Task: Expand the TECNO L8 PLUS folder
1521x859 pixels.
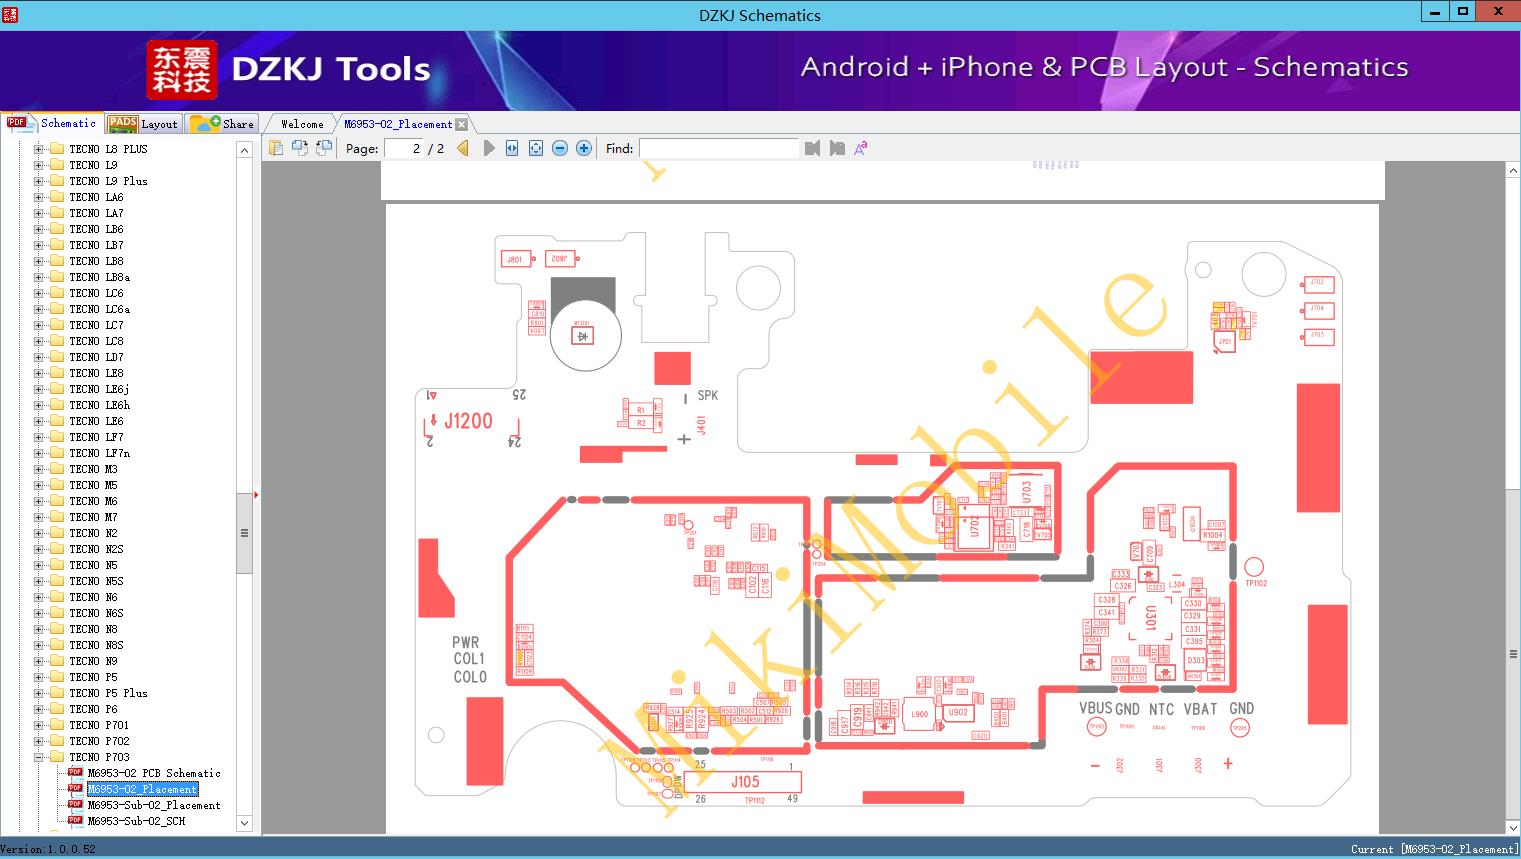Action: click(39, 149)
